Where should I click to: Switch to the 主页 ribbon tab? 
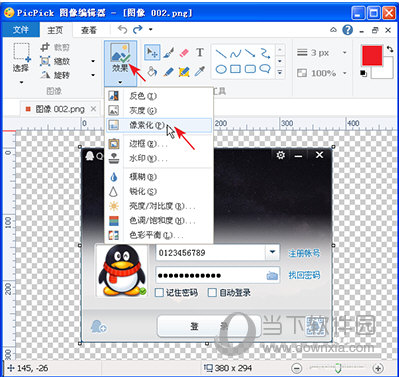[x=55, y=30]
